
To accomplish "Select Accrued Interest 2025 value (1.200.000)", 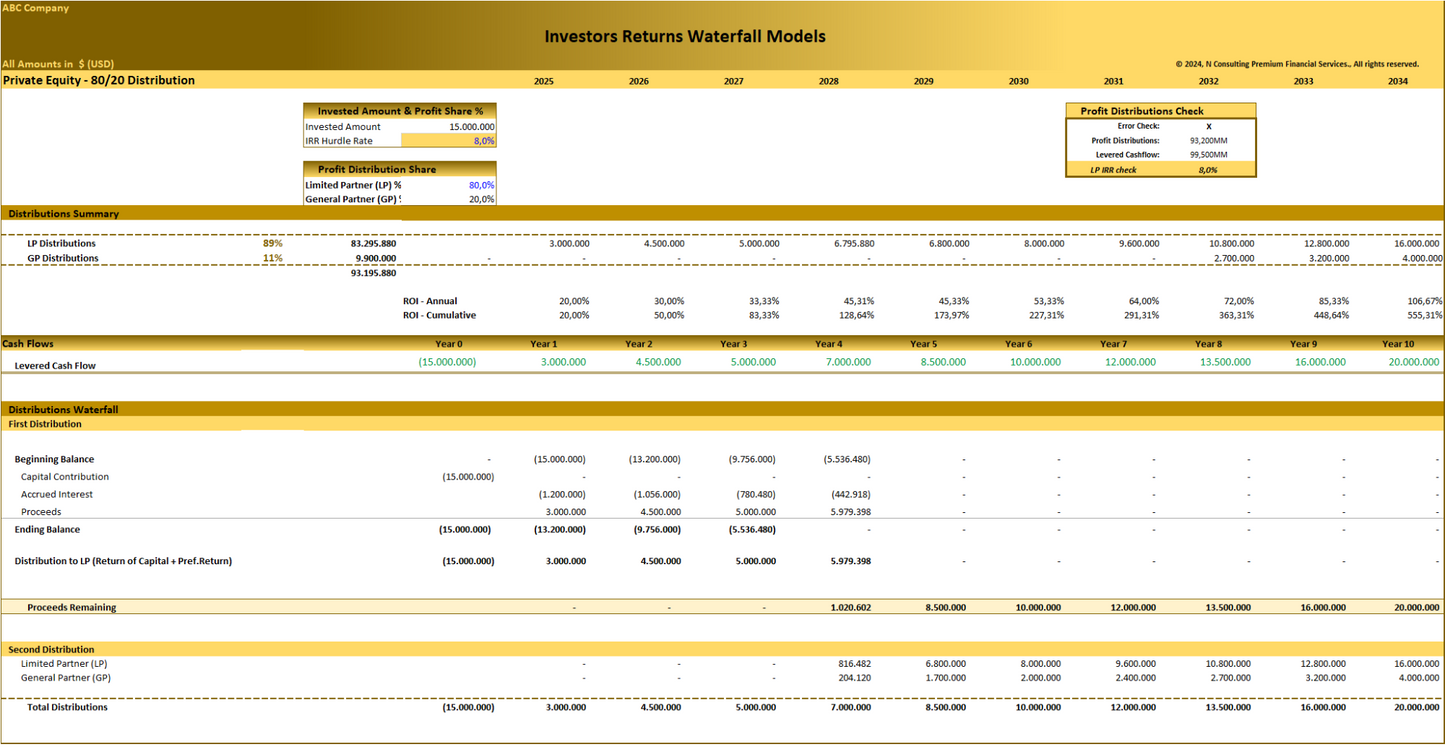I will 562,494.
